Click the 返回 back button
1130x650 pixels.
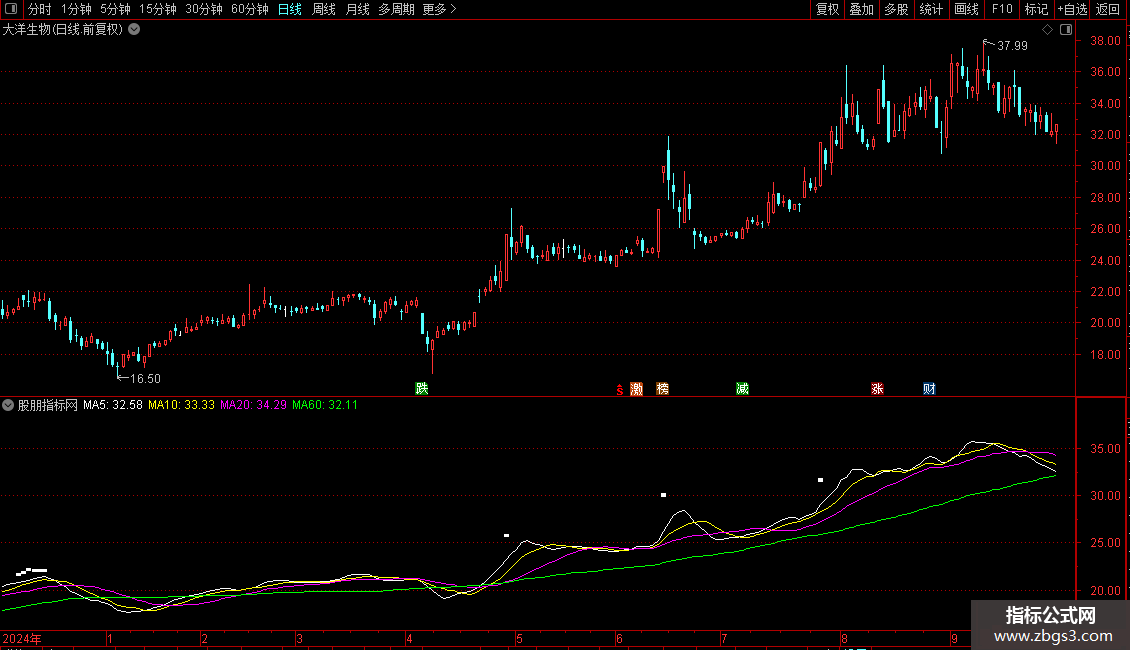(x=1108, y=9)
